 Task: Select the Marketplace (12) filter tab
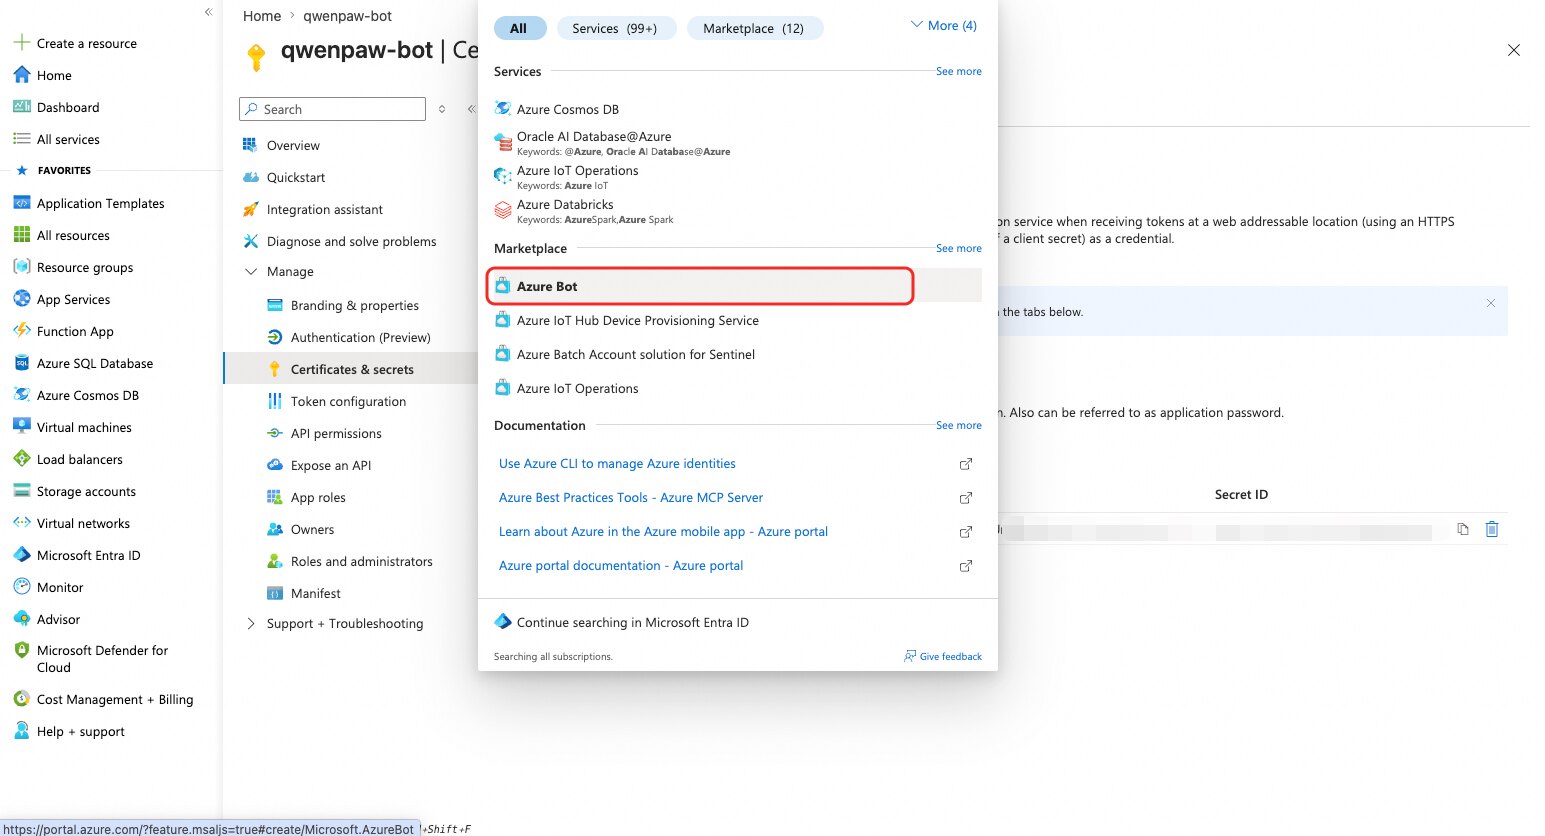pos(754,28)
